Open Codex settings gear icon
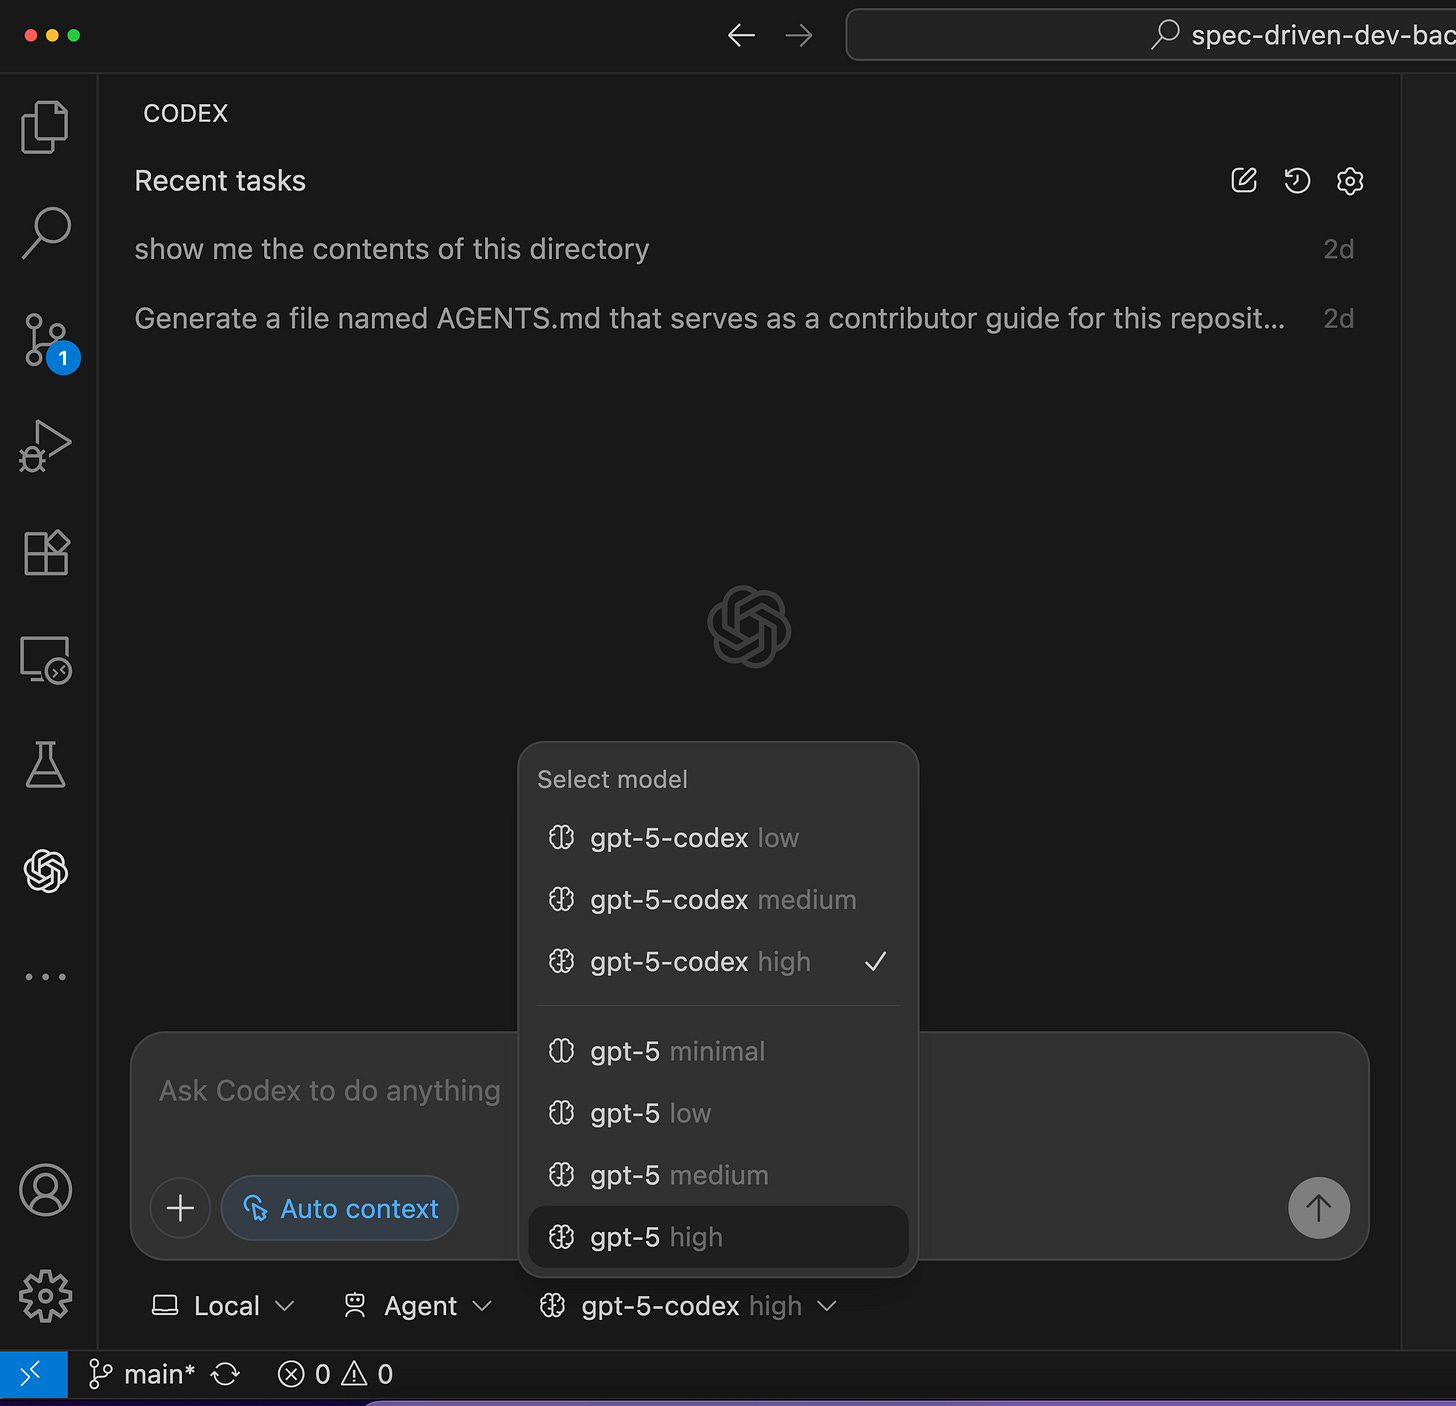Screen dimensions: 1456x1406 [x=1350, y=181]
